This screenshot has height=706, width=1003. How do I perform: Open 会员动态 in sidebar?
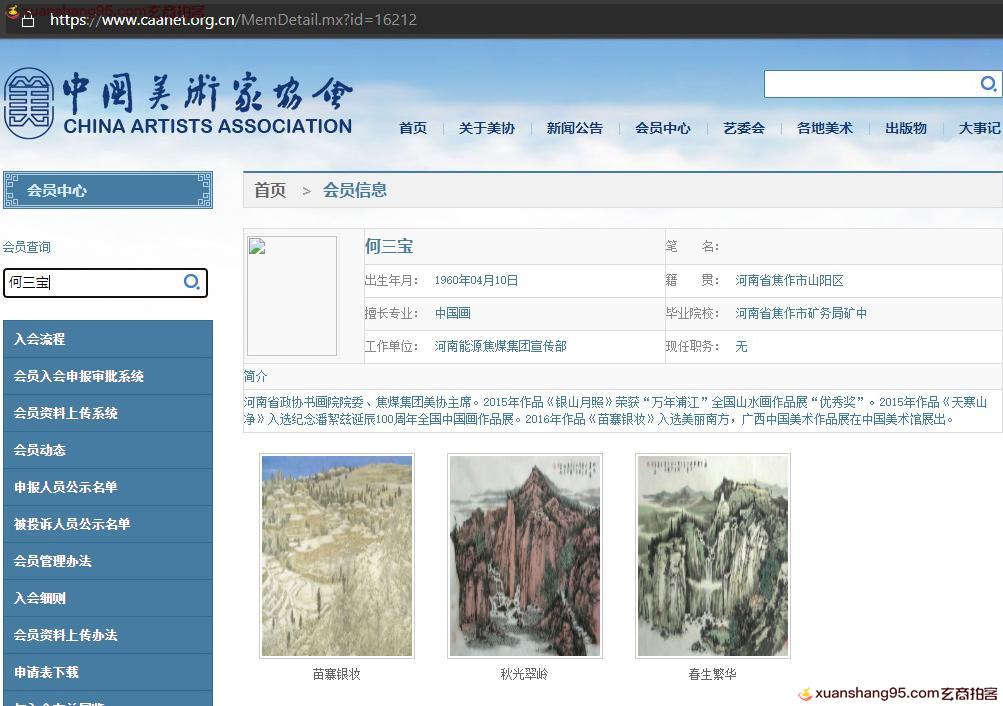click(107, 450)
